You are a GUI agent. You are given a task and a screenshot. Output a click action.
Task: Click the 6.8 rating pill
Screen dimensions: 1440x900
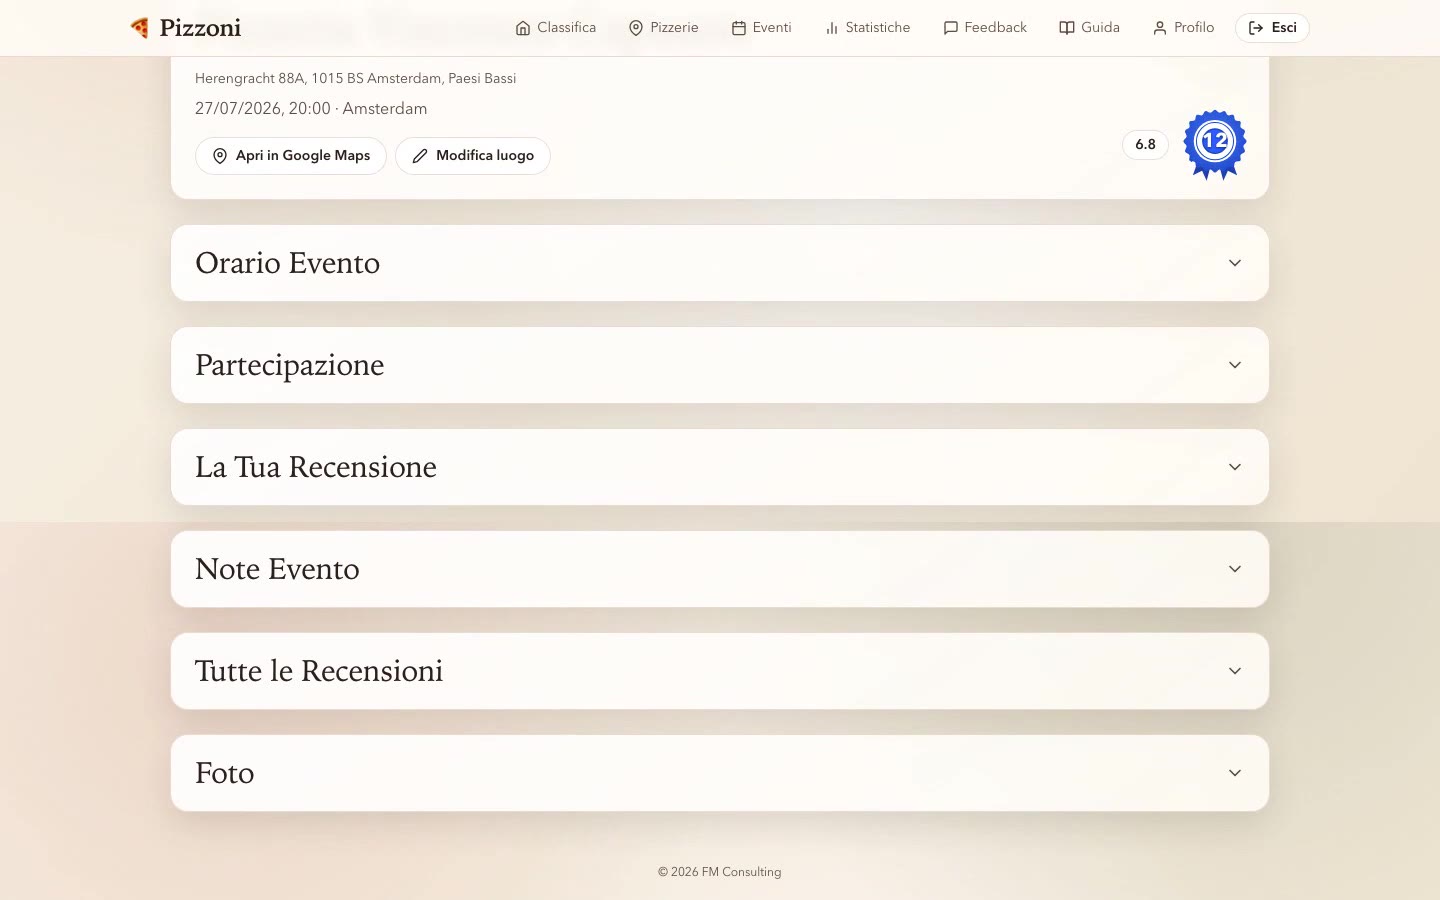(x=1145, y=144)
